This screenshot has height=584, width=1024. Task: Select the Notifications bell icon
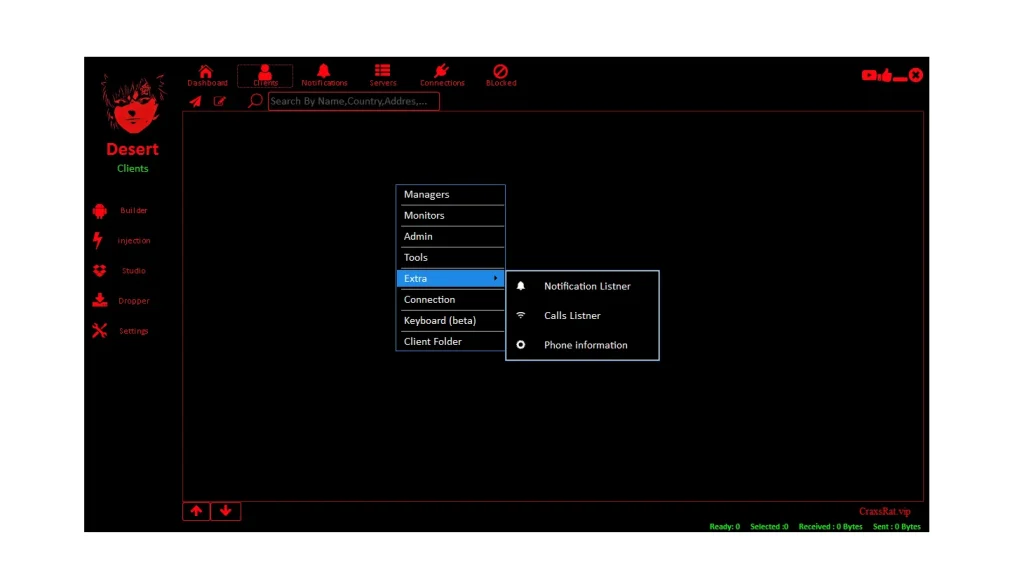[x=324, y=70]
